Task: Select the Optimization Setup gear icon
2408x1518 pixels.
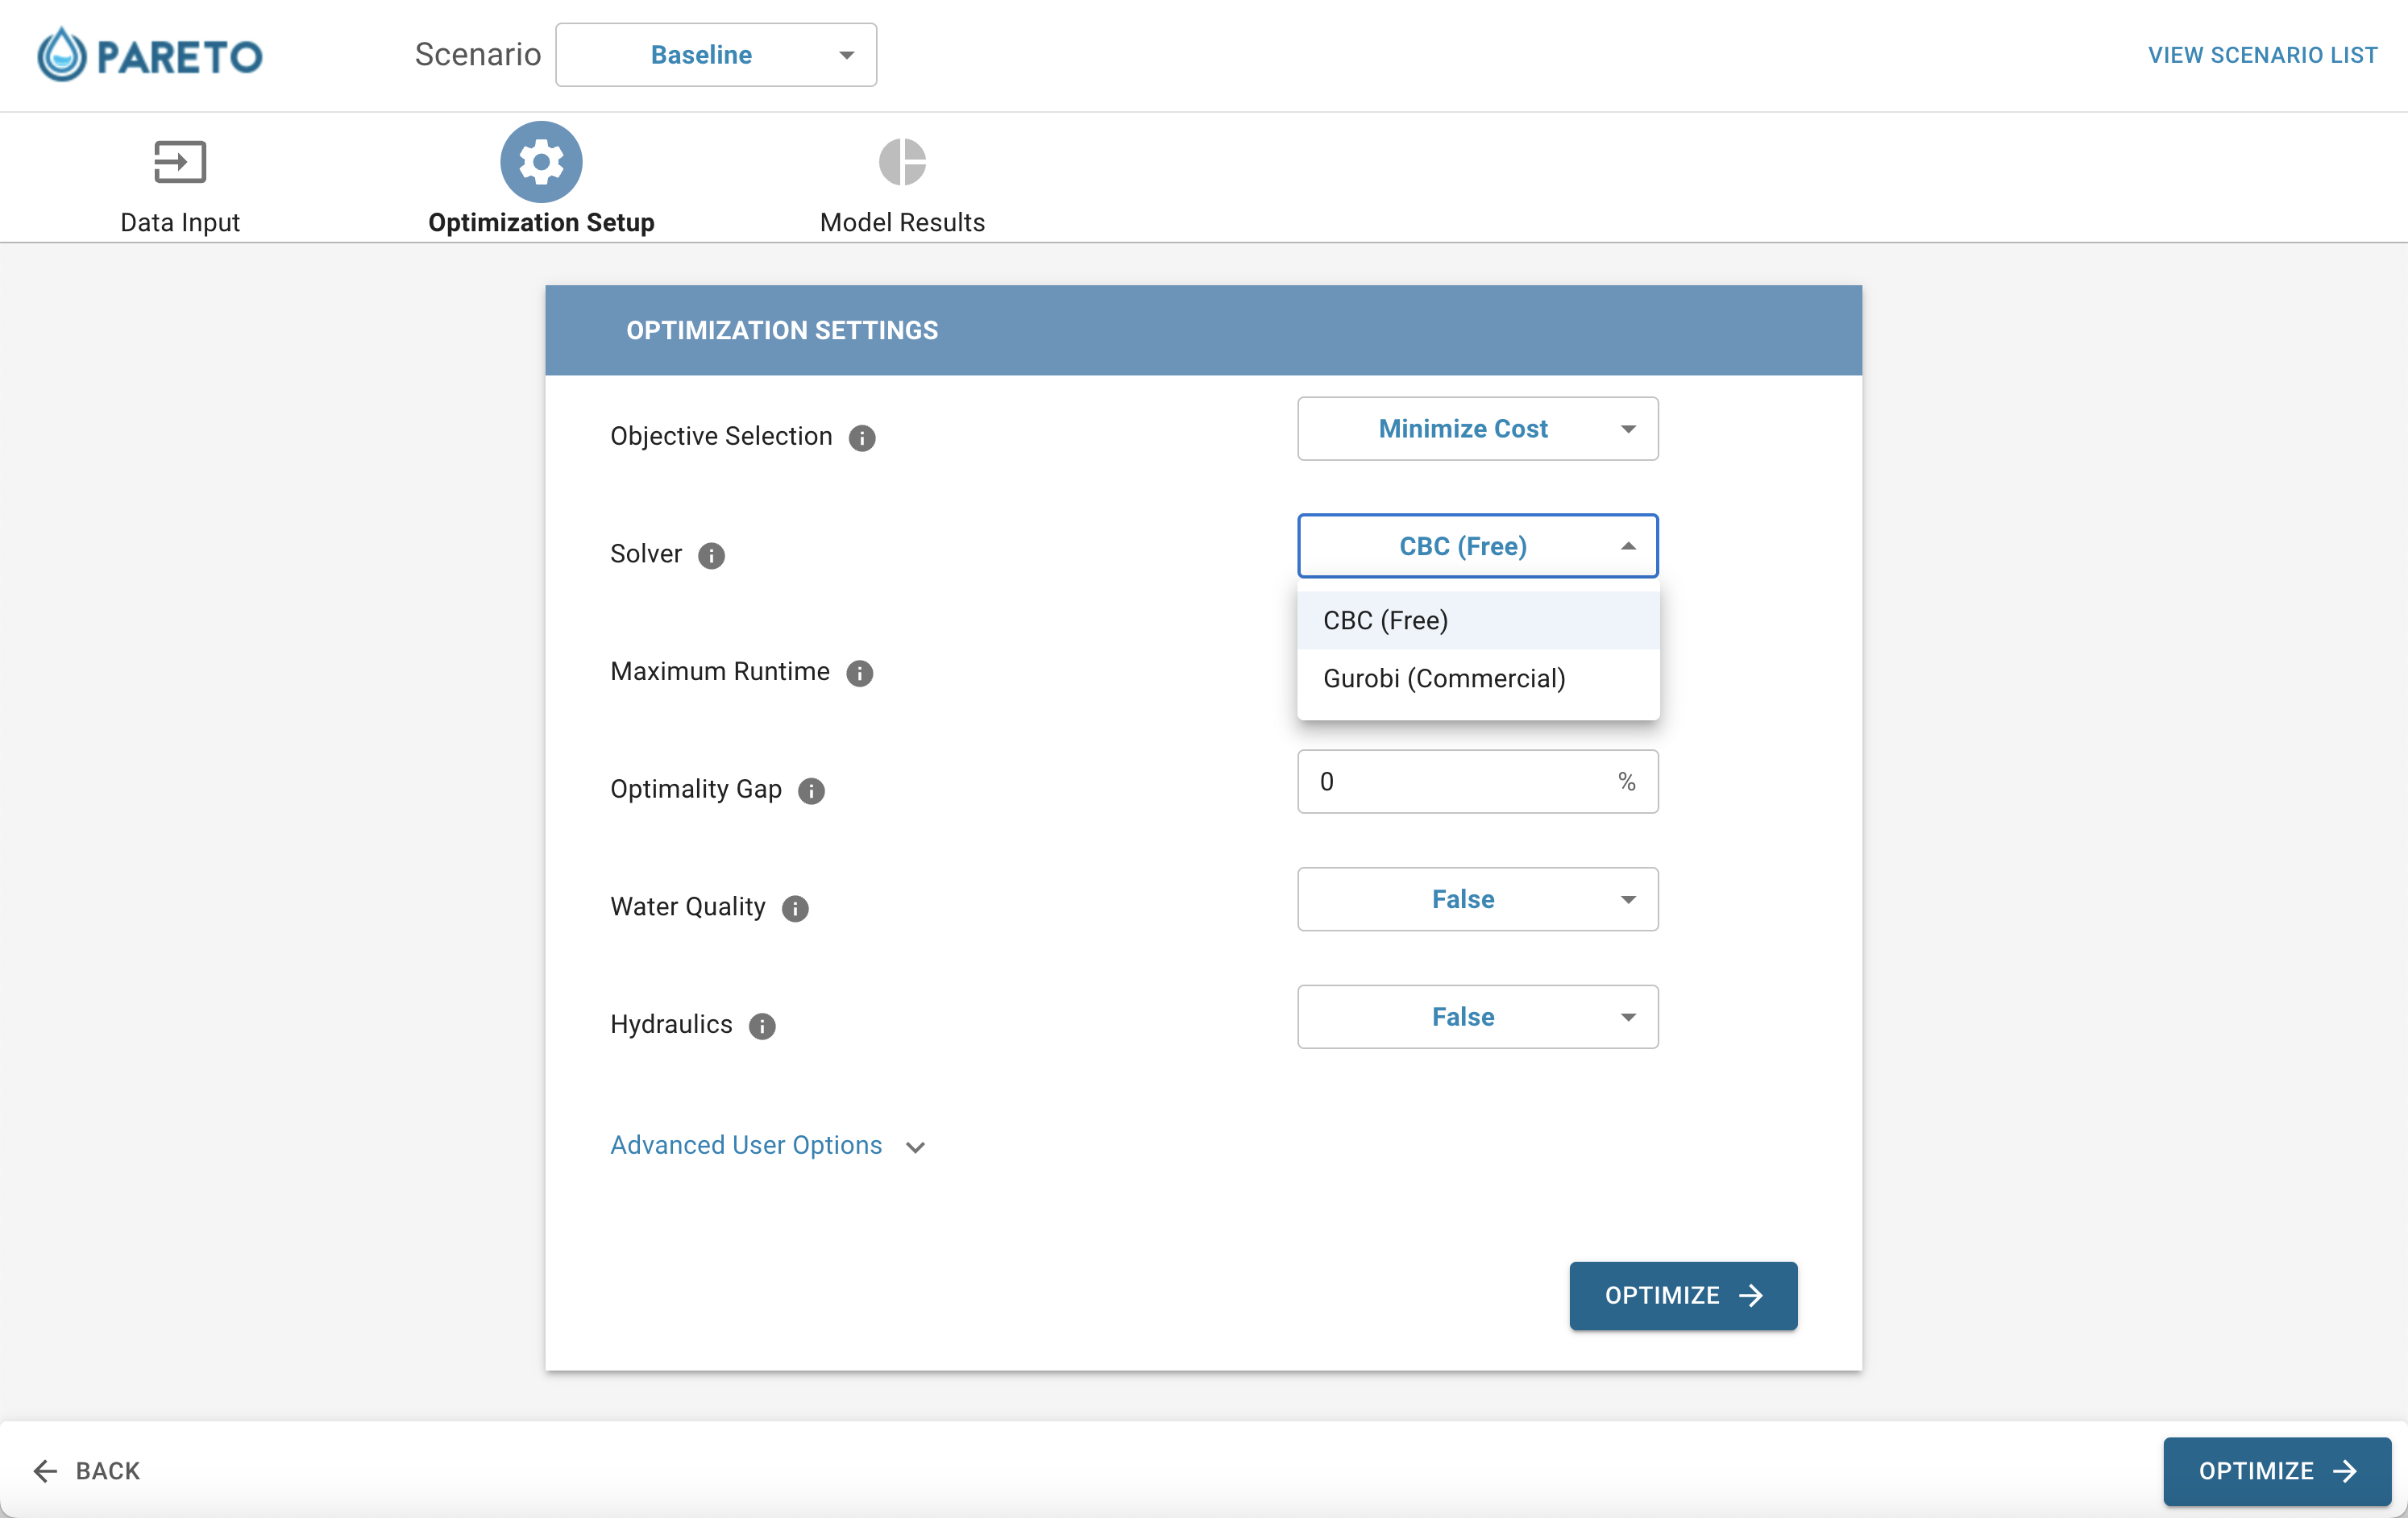Action: point(541,162)
